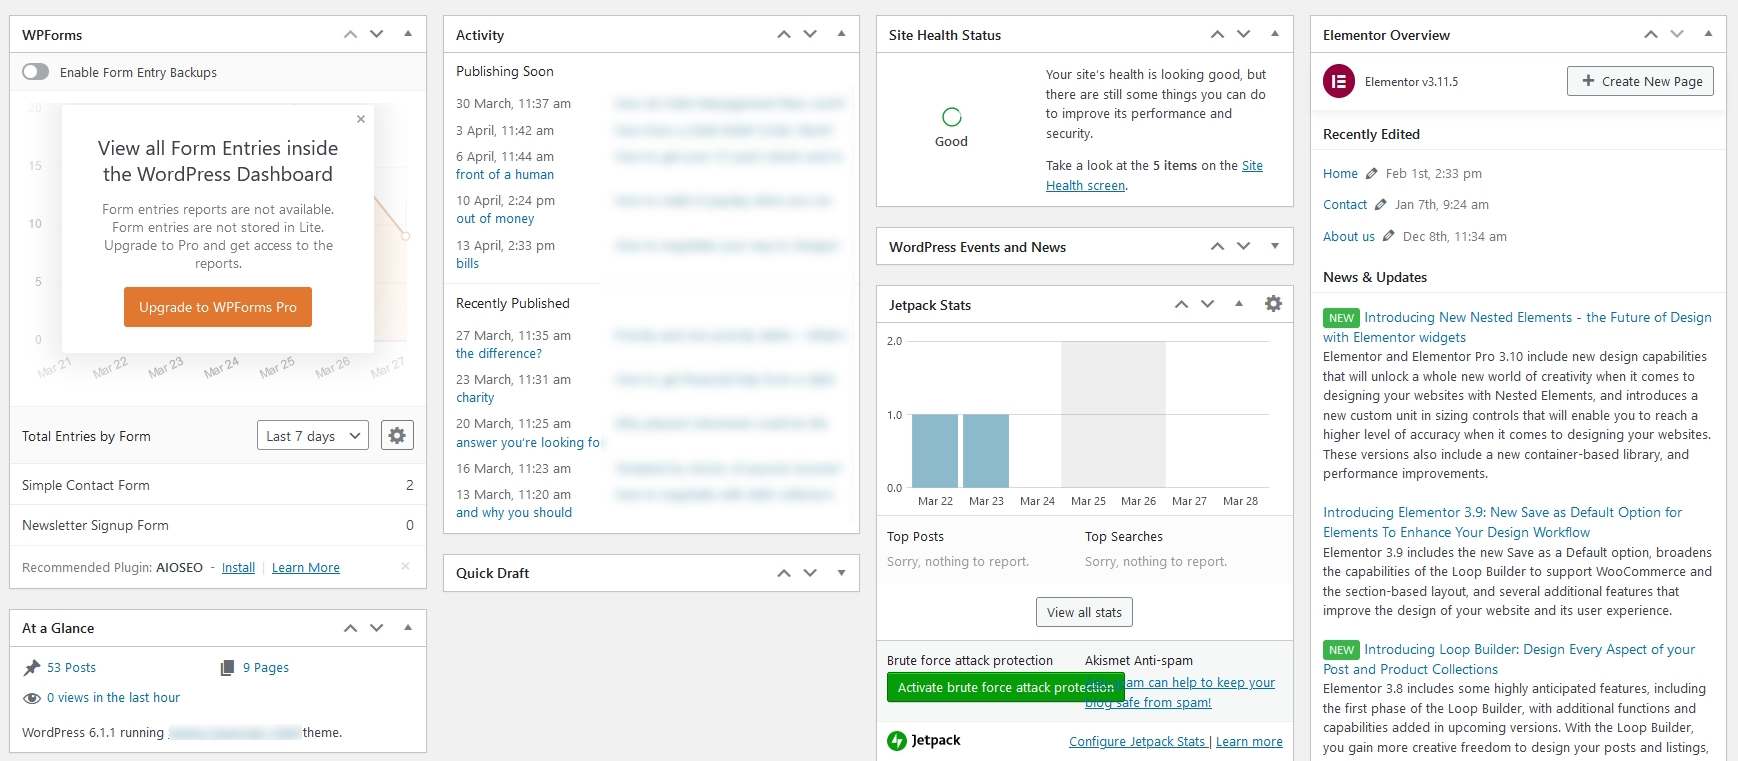
Task: Move Quick Draft widget down
Action: (810, 573)
